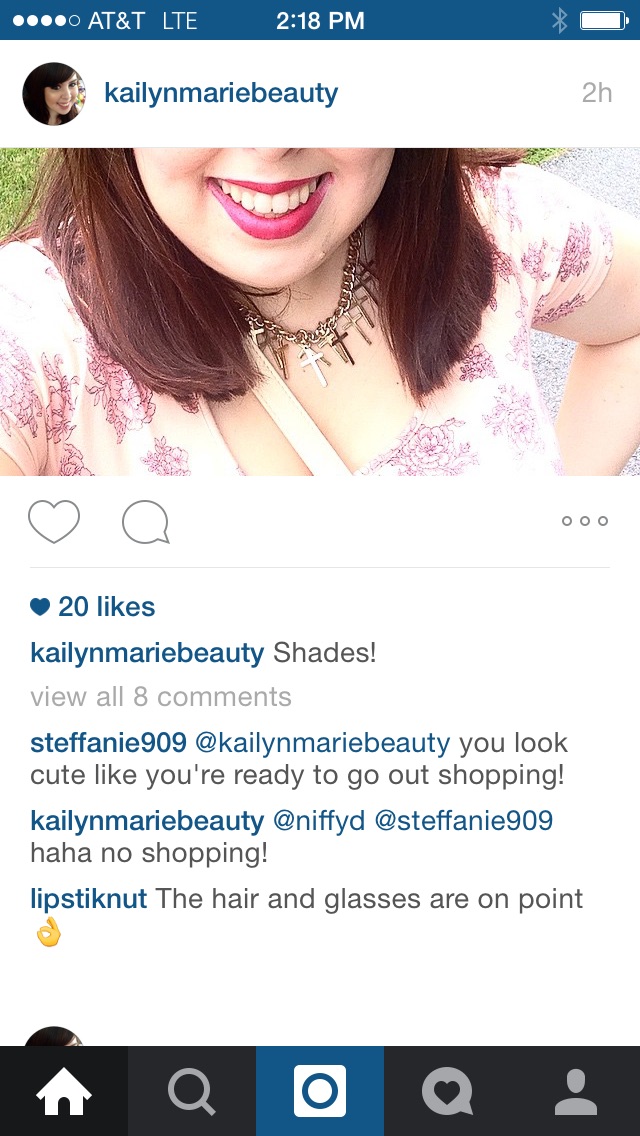The height and width of the screenshot is (1136, 640).
Task: Tap the @niffyd mention
Action: coord(318,821)
